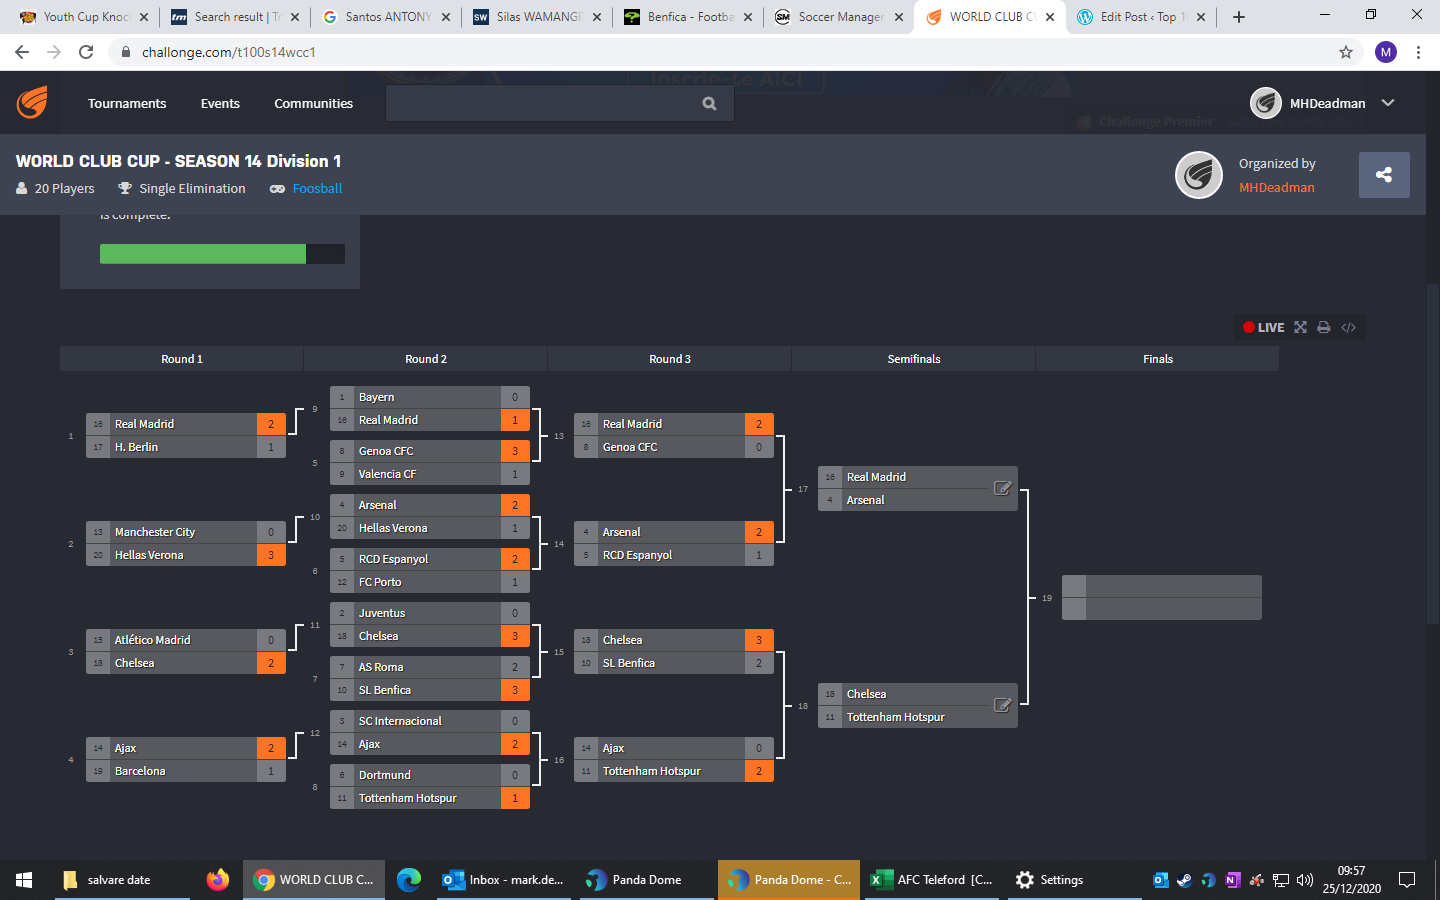This screenshot has height=900, width=1440.
Task: Open the Chrome three-dot menu
Action: (1418, 52)
